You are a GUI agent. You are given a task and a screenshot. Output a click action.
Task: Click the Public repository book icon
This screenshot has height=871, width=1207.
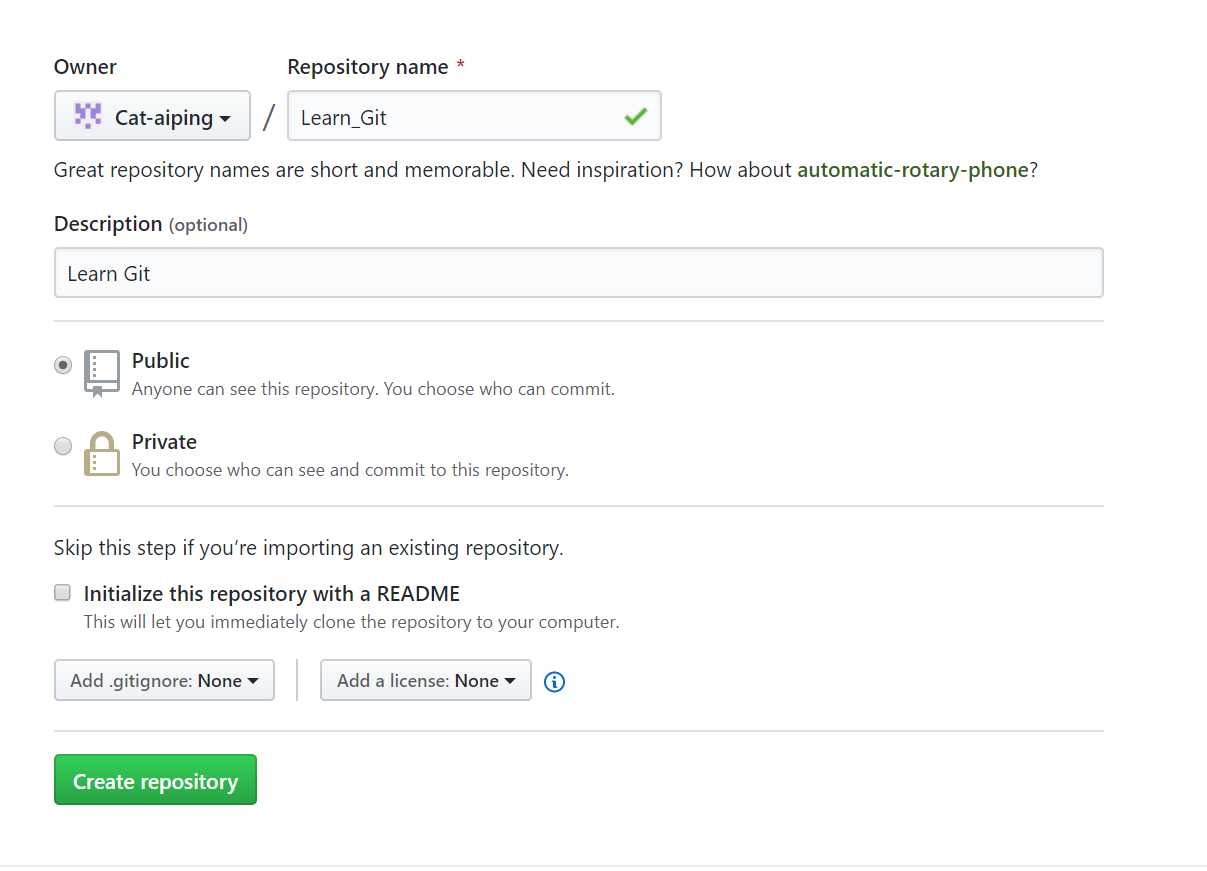click(101, 374)
